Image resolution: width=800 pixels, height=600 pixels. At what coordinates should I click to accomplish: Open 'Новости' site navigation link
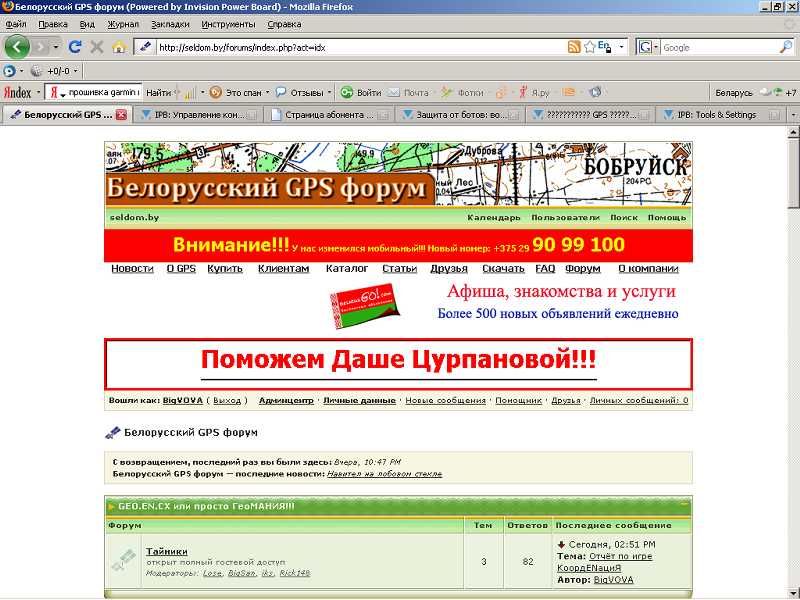[132, 268]
